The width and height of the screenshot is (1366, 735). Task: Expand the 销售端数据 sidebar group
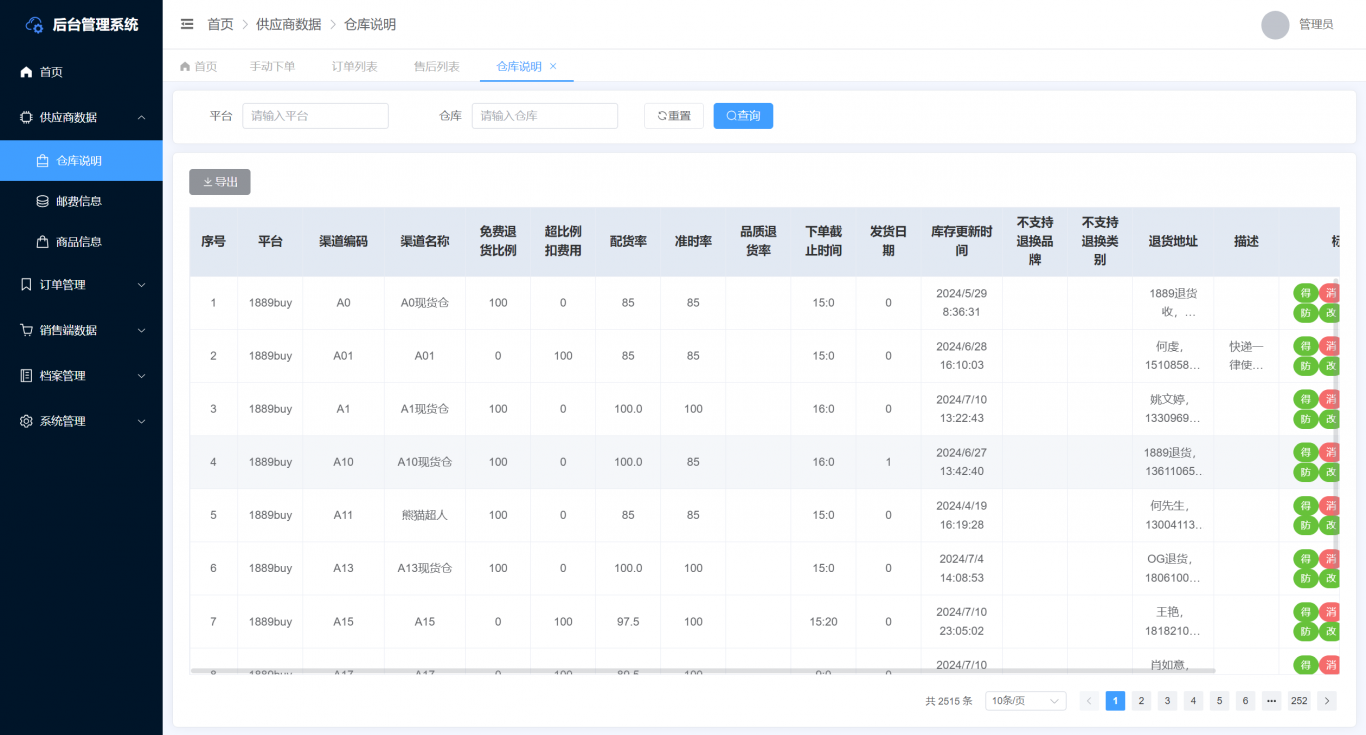click(x=81, y=330)
